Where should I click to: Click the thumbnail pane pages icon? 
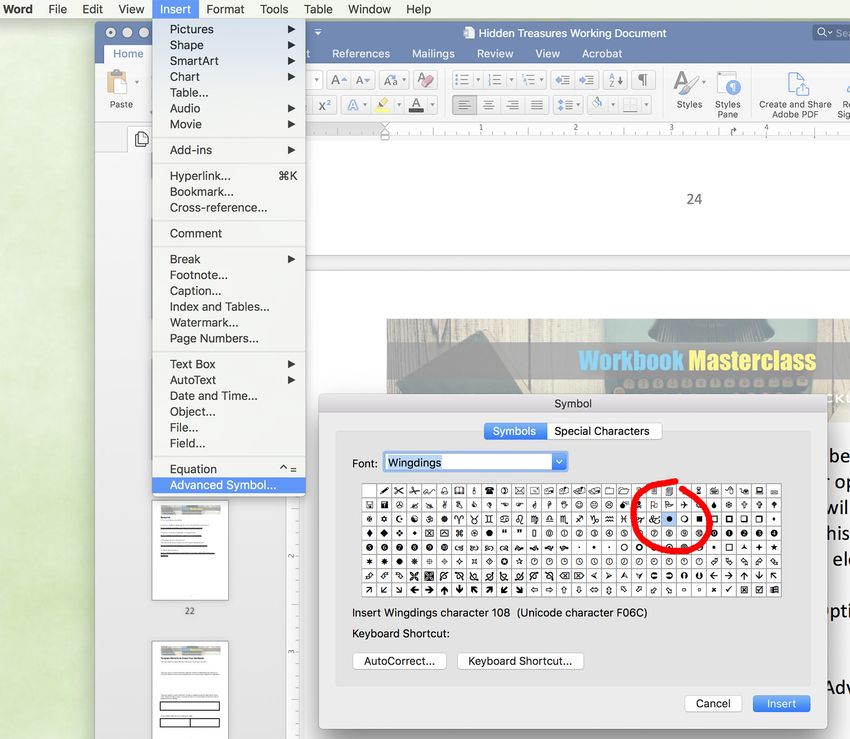coord(141,139)
